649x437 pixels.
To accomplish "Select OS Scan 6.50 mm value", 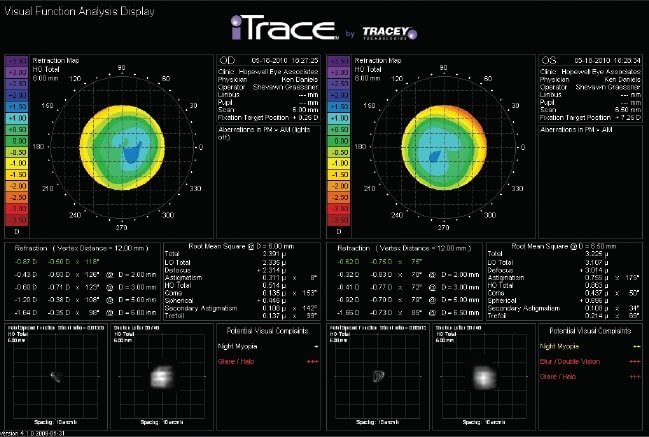I will pyautogui.click(x=627, y=110).
